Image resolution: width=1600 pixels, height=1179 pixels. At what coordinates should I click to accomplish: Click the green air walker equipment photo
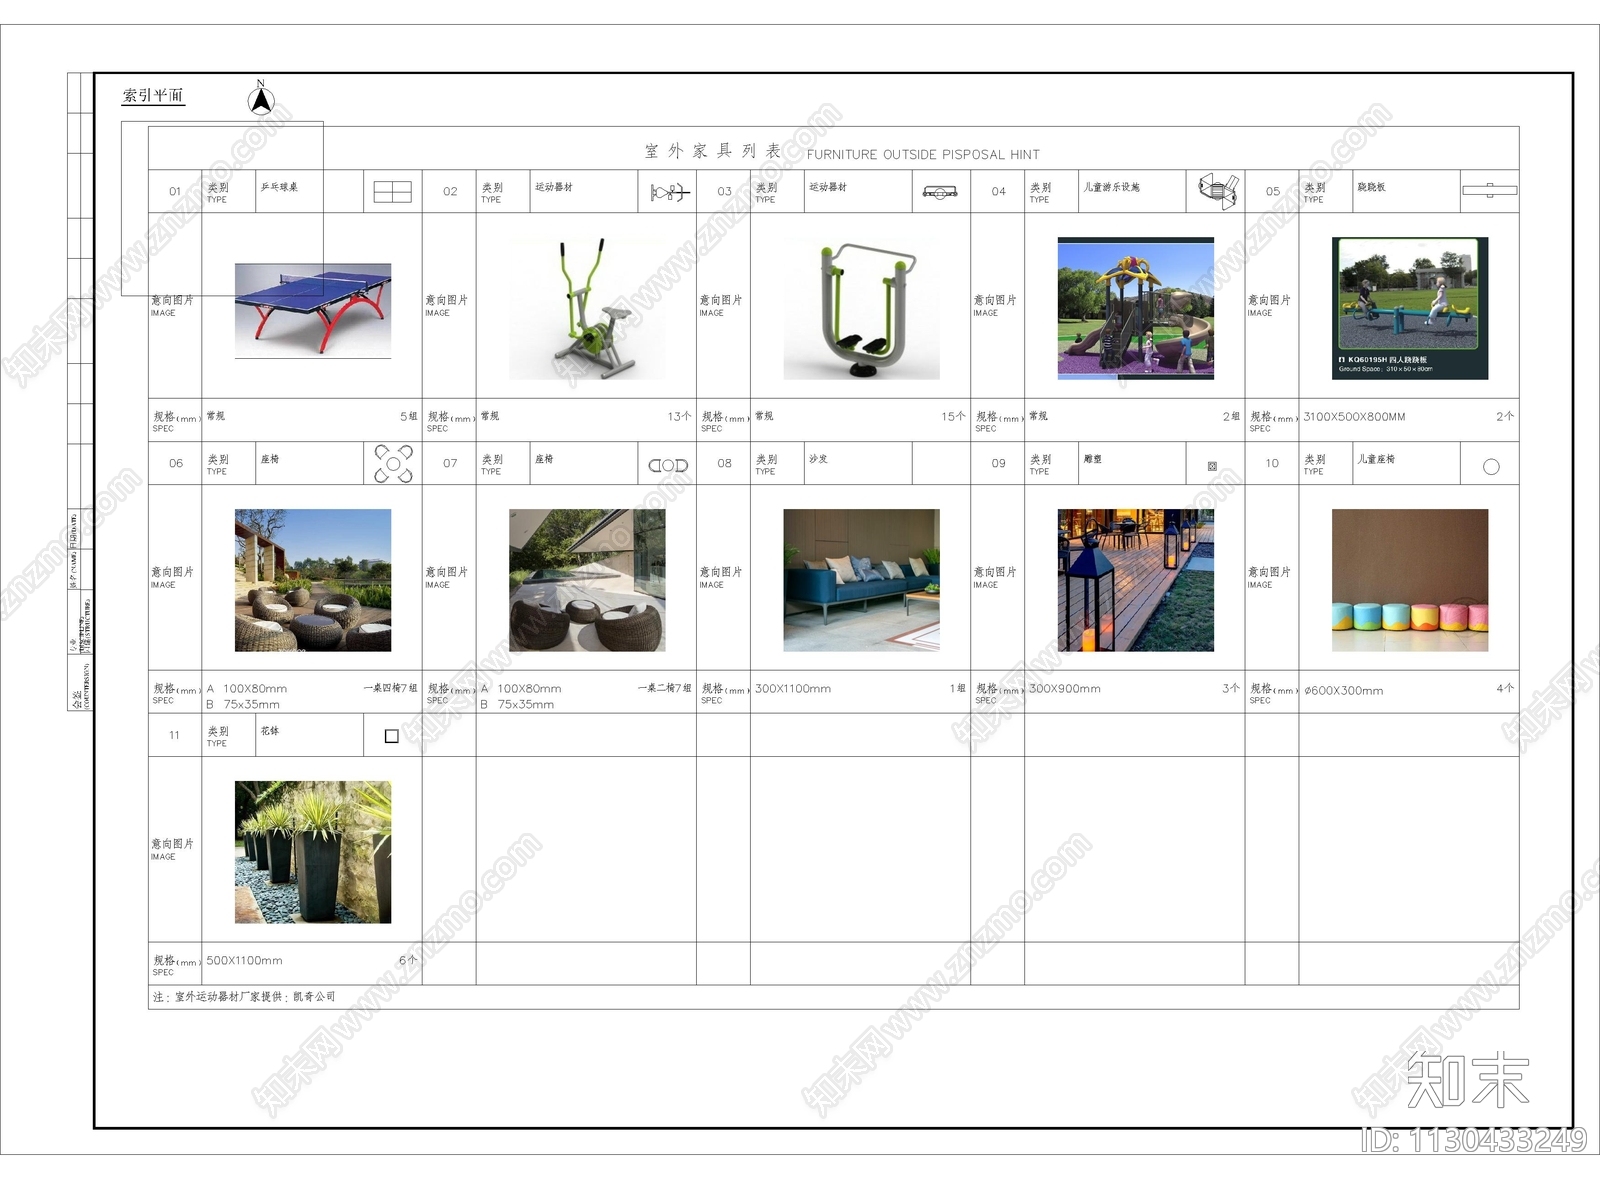pos(861,308)
